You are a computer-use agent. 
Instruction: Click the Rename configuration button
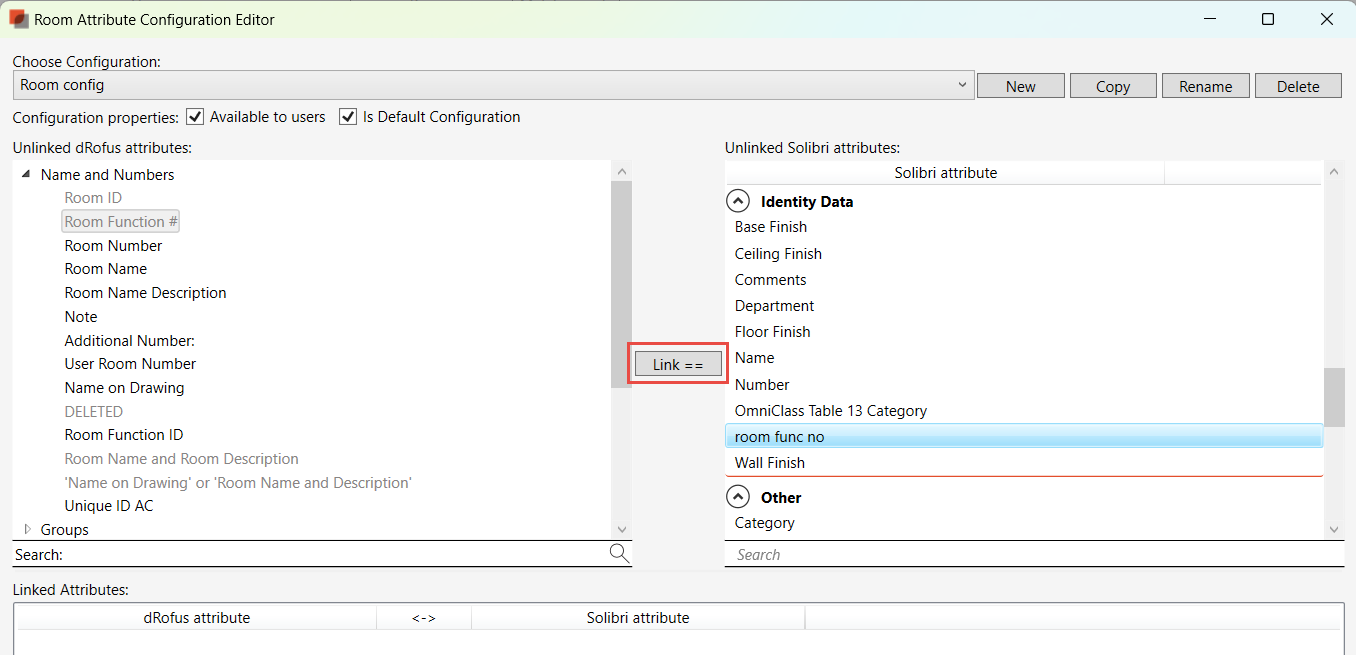coord(1205,86)
